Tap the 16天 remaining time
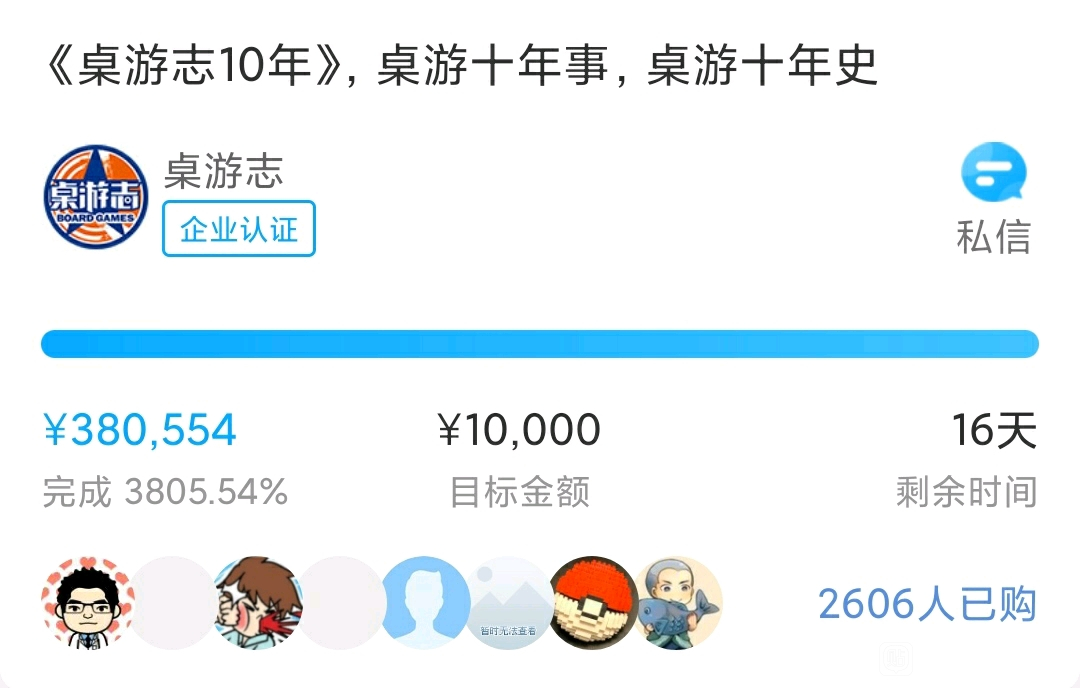The width and height of the screenshot is (1080, 688). click(x=994, y=430)
